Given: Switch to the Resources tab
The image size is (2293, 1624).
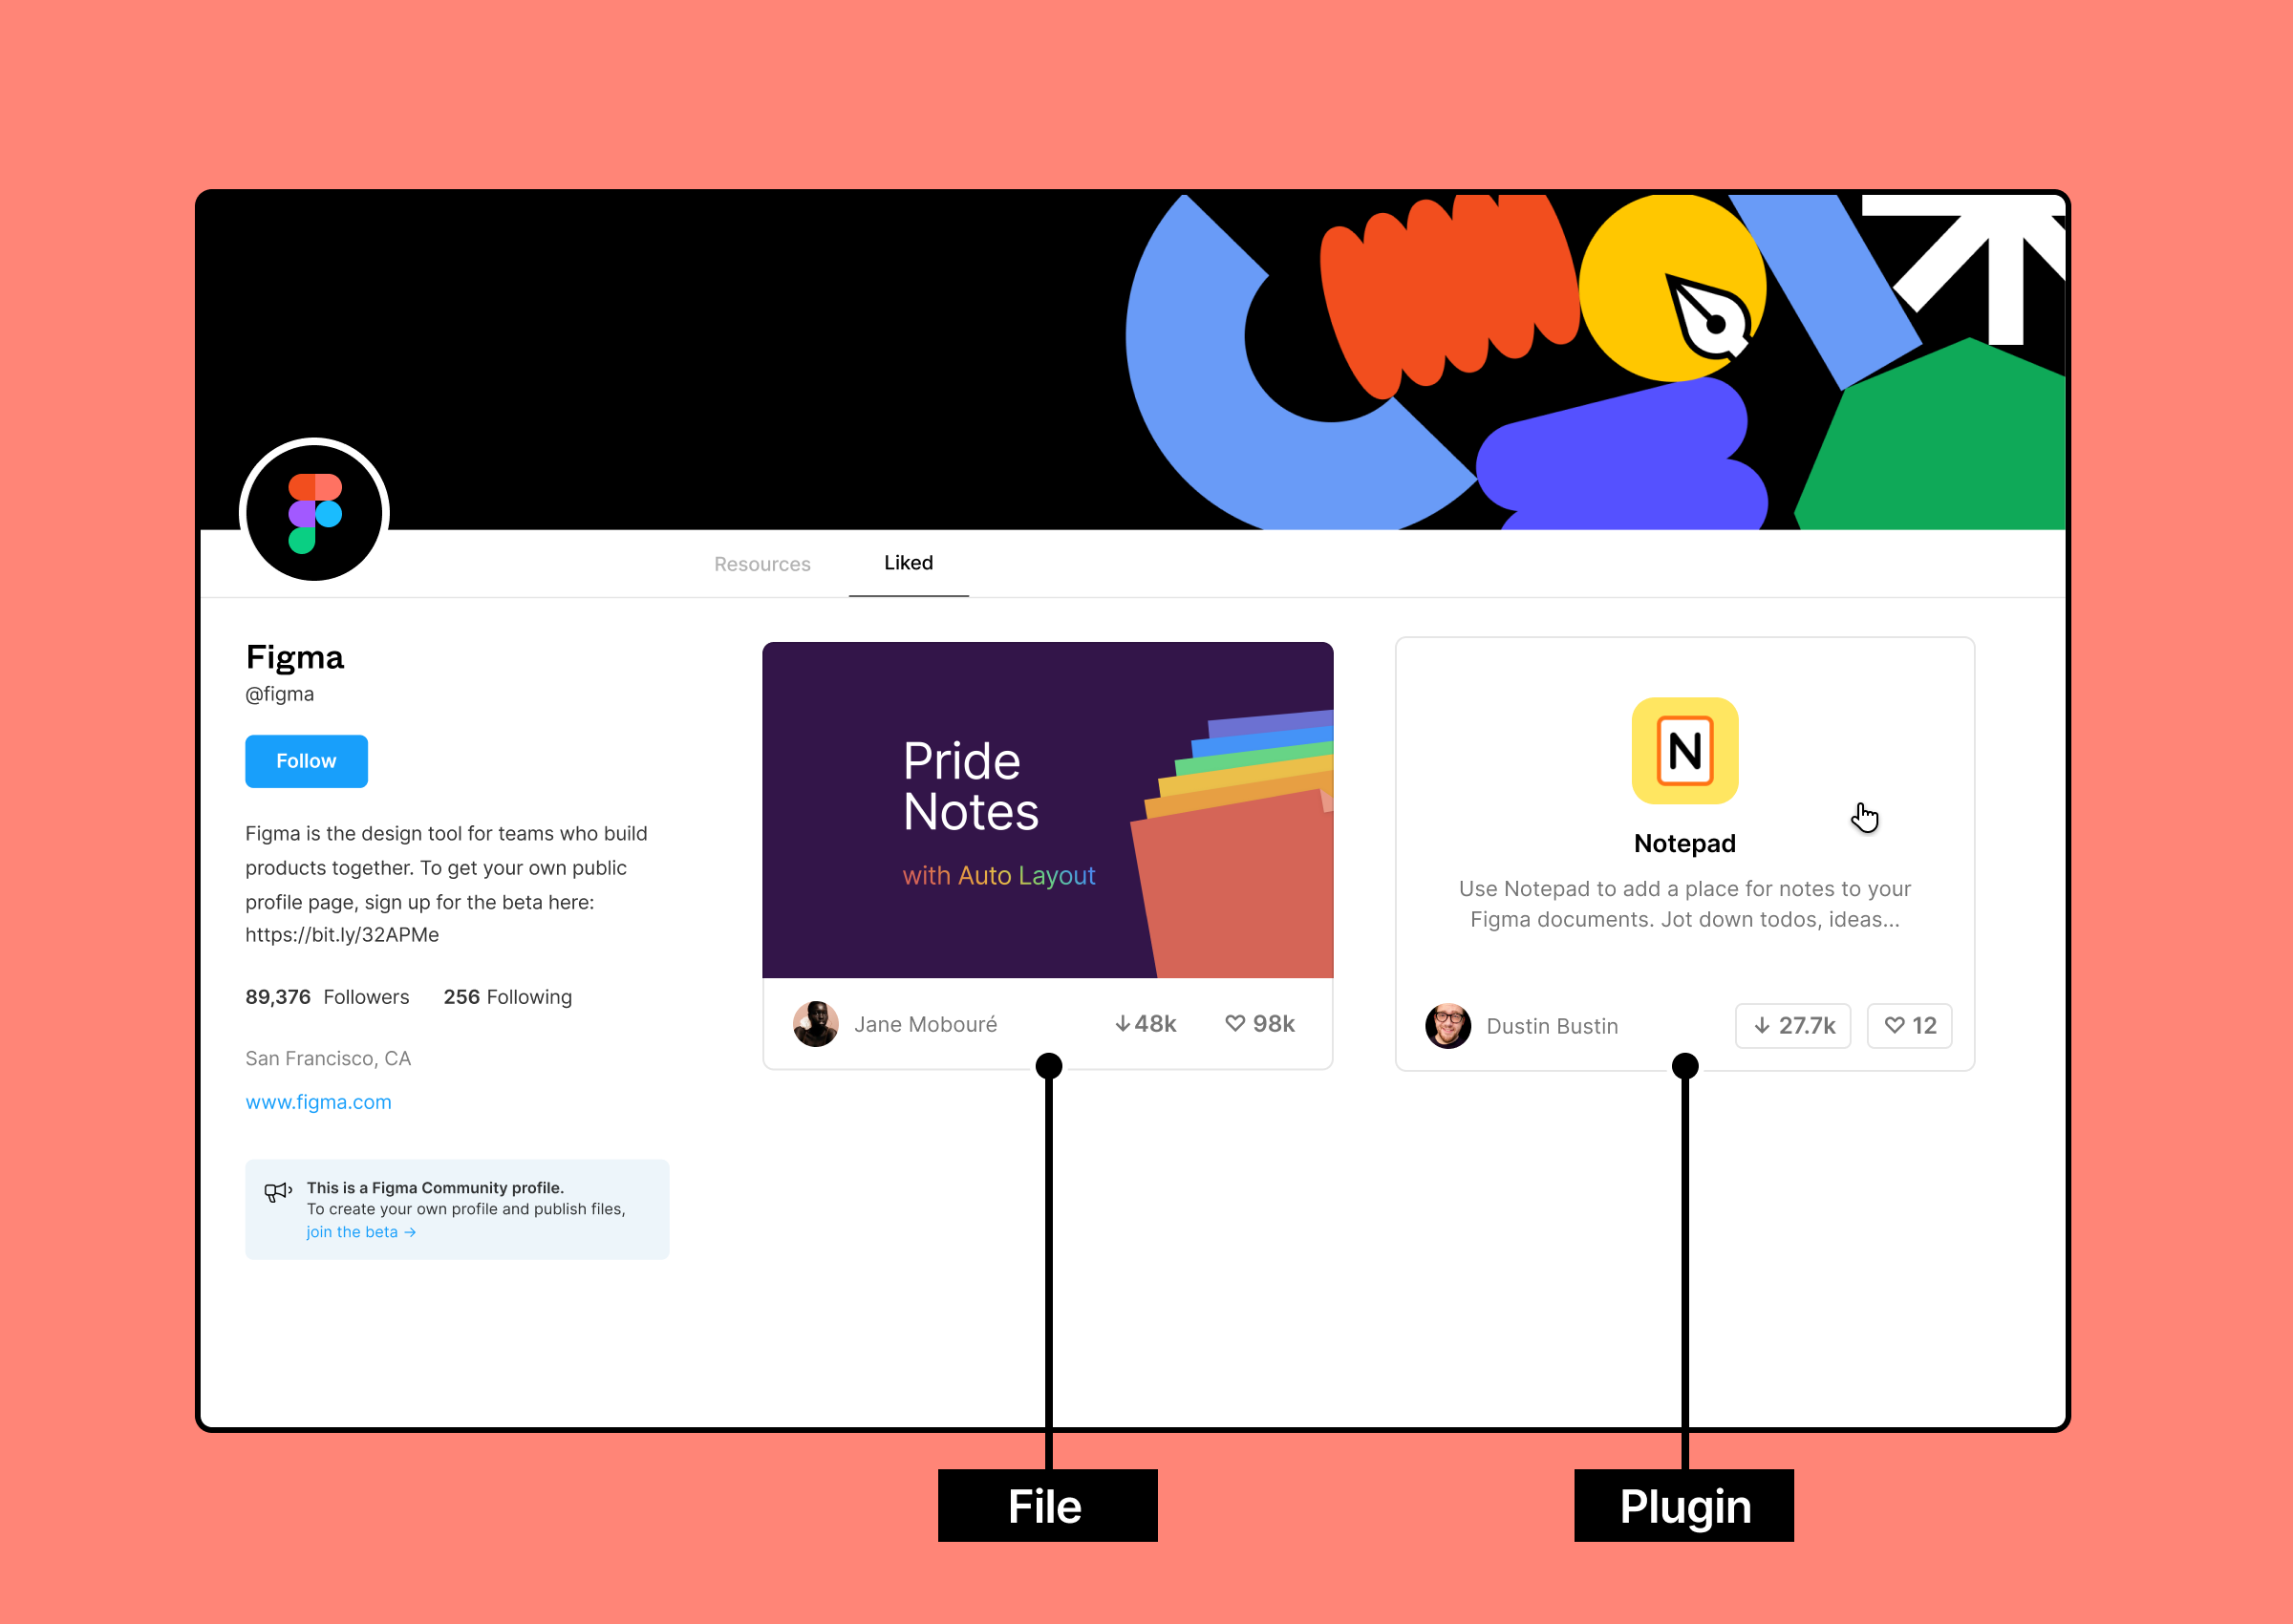Looking at the screenshot, I should click(764, 563).
